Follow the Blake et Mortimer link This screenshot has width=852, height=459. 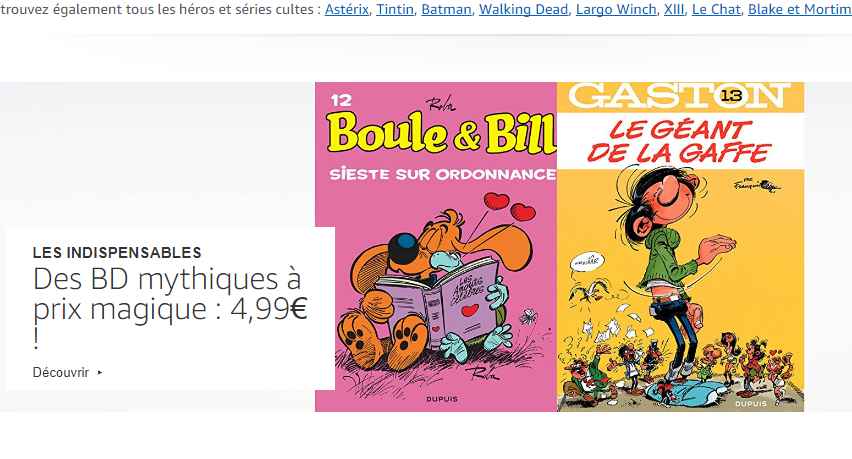(800, 9)
